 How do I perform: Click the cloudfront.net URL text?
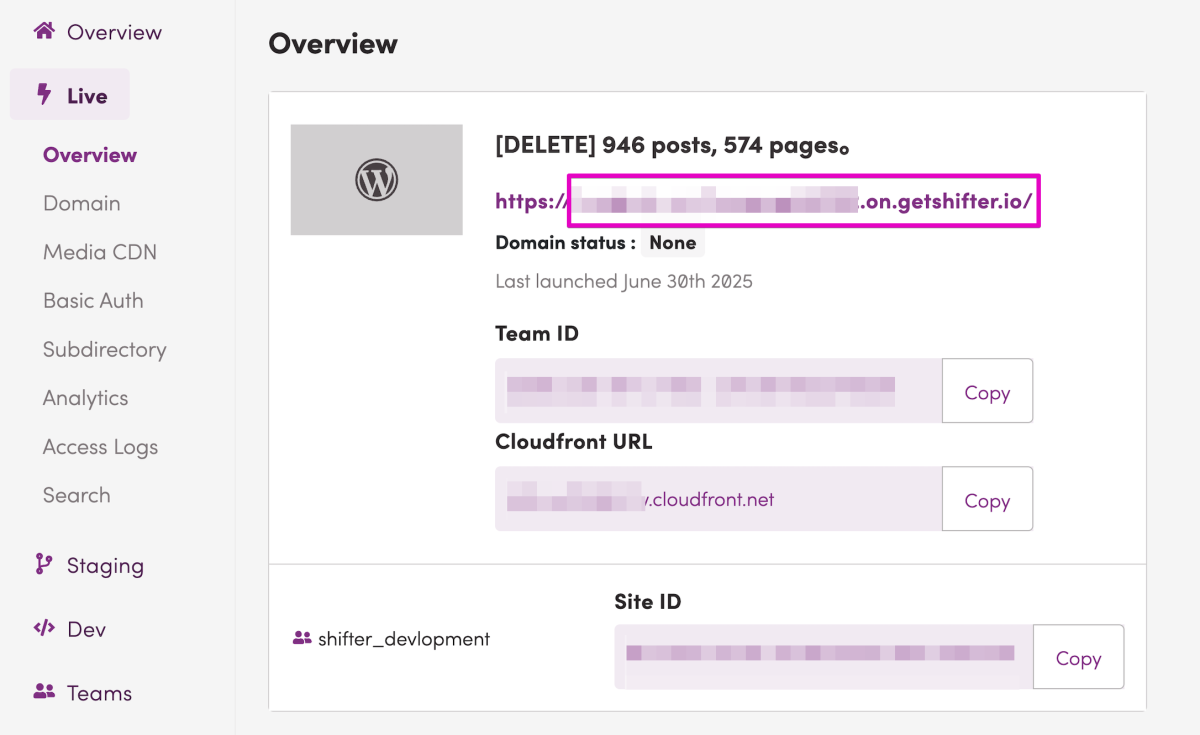coord(640,499)
